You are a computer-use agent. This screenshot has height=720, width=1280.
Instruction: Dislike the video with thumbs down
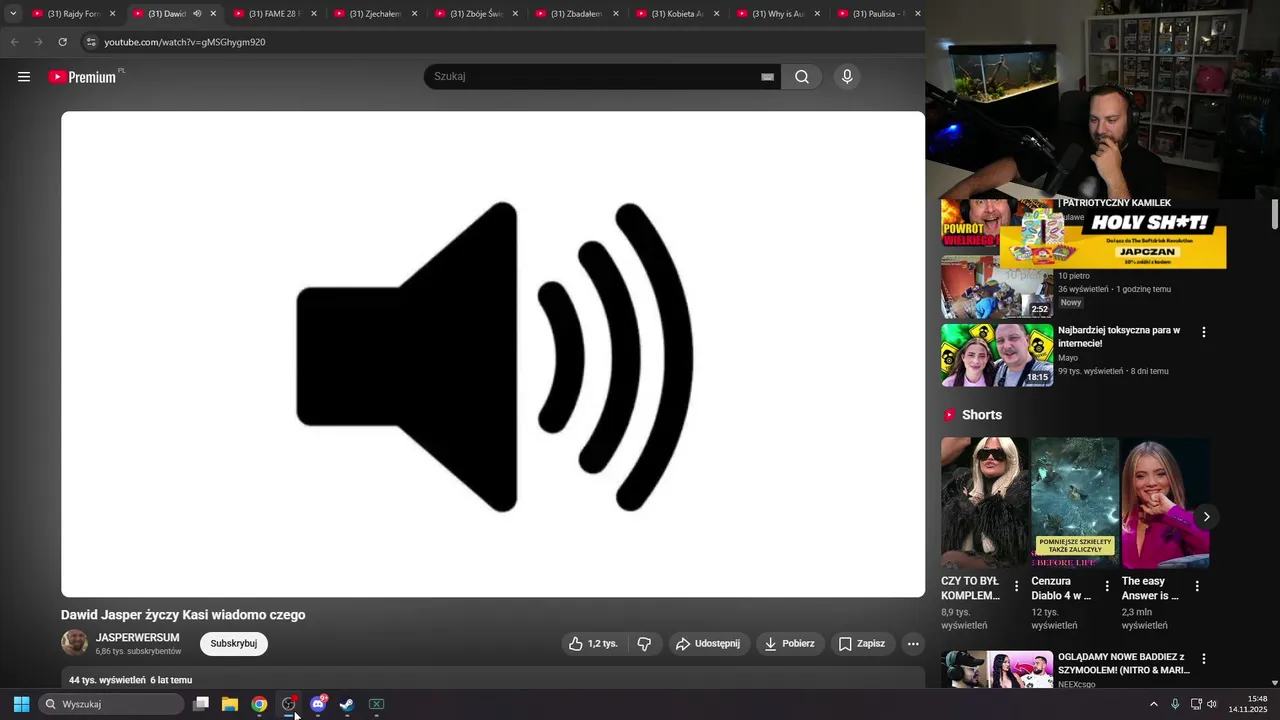click(644, 644)
